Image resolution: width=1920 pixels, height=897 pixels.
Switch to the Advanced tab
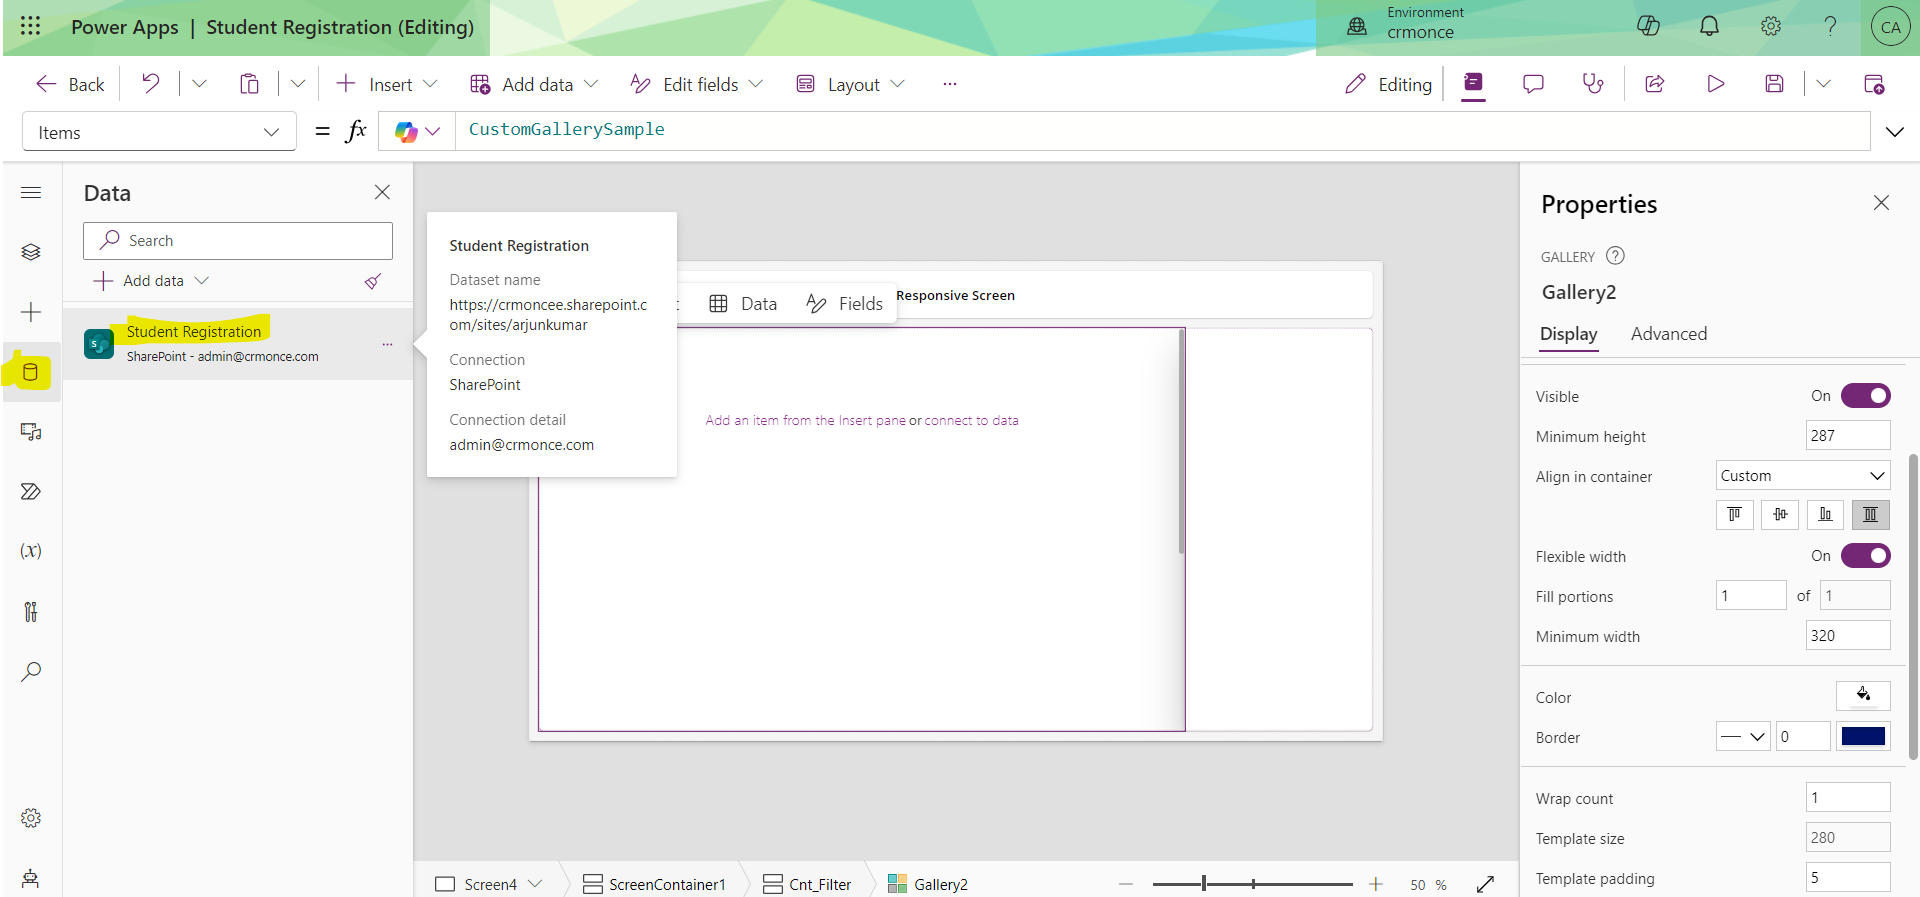(x=1669, y=334)
